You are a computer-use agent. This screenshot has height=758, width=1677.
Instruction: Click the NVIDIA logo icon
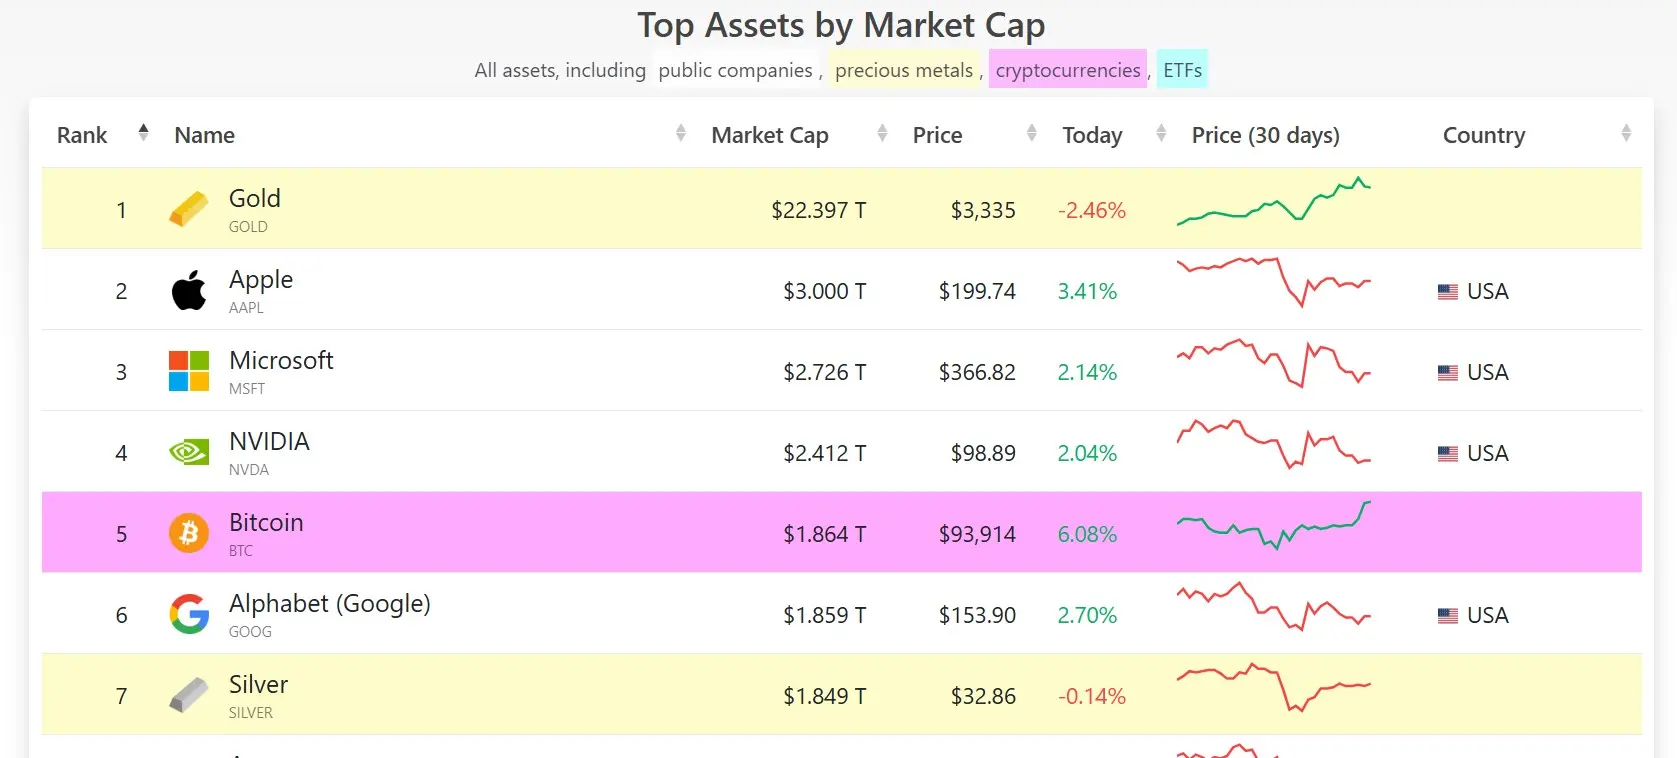[x=188, y=452]
